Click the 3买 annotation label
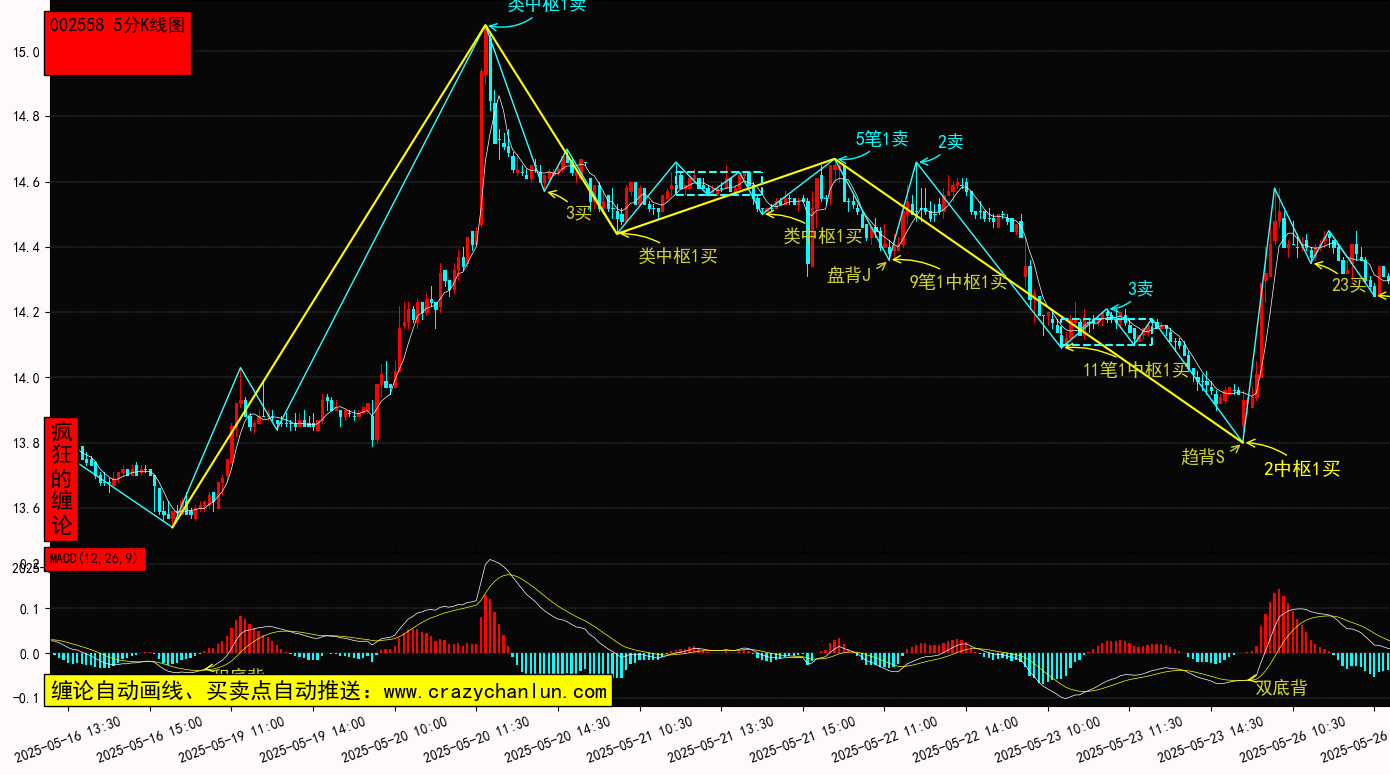The width and height of the screenshot is (1390, 775). 579,212
